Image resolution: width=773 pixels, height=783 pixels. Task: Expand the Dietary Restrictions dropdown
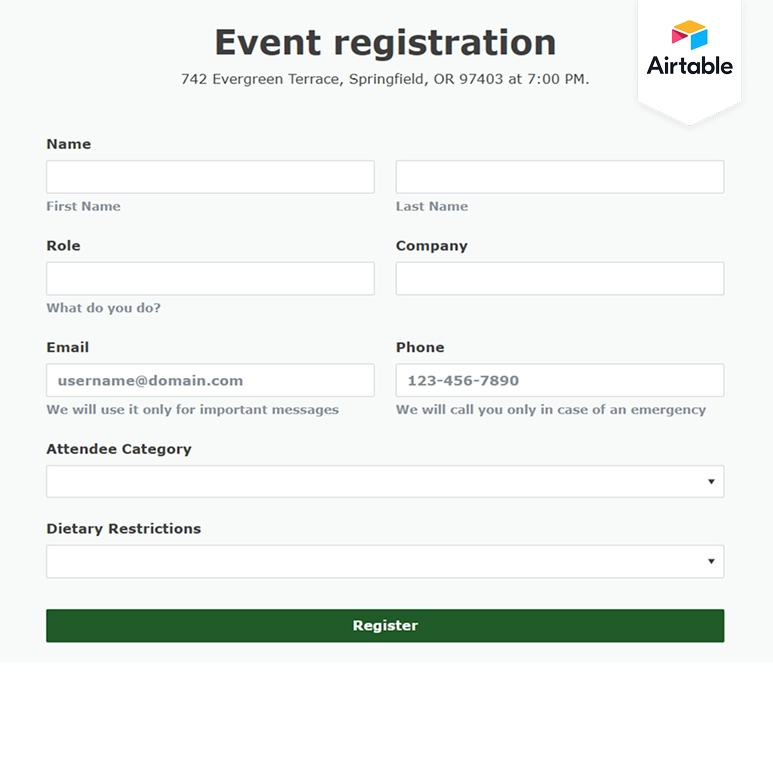tap(385, 562)
